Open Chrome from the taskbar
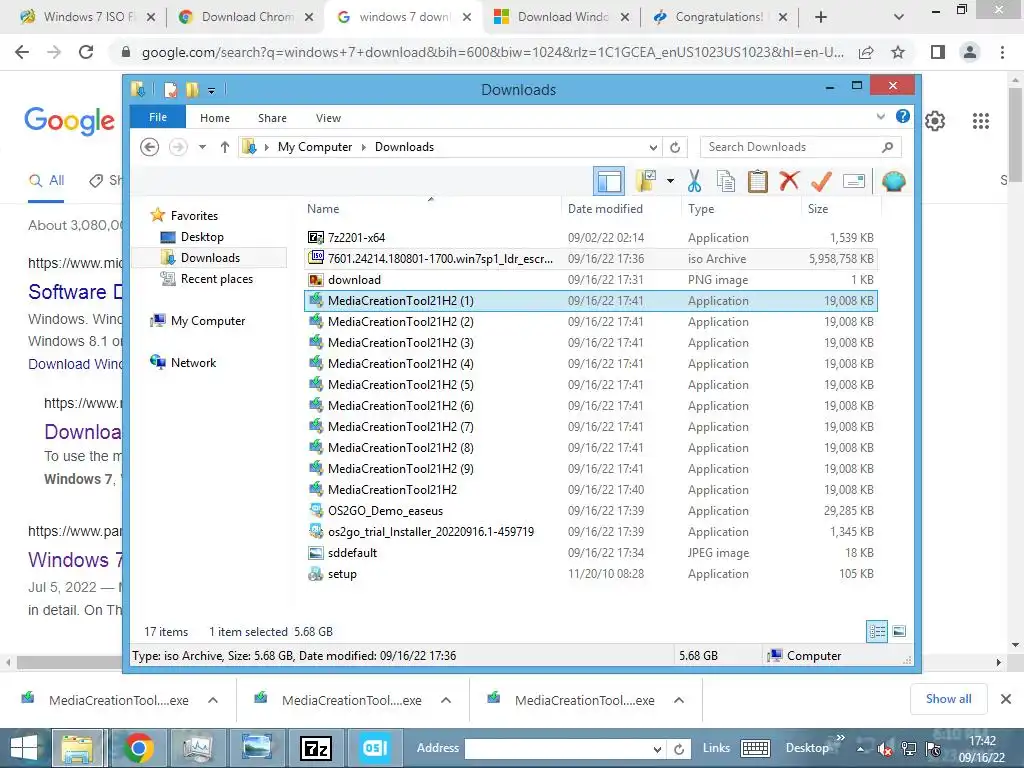Screen dimensions: 1024x768 tap(138, 748)
